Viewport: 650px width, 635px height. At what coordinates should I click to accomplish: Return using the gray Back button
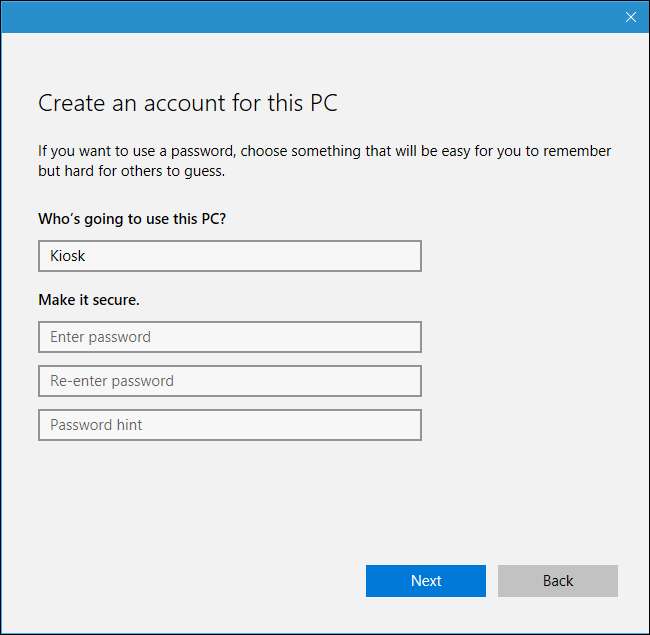point(557,581)
